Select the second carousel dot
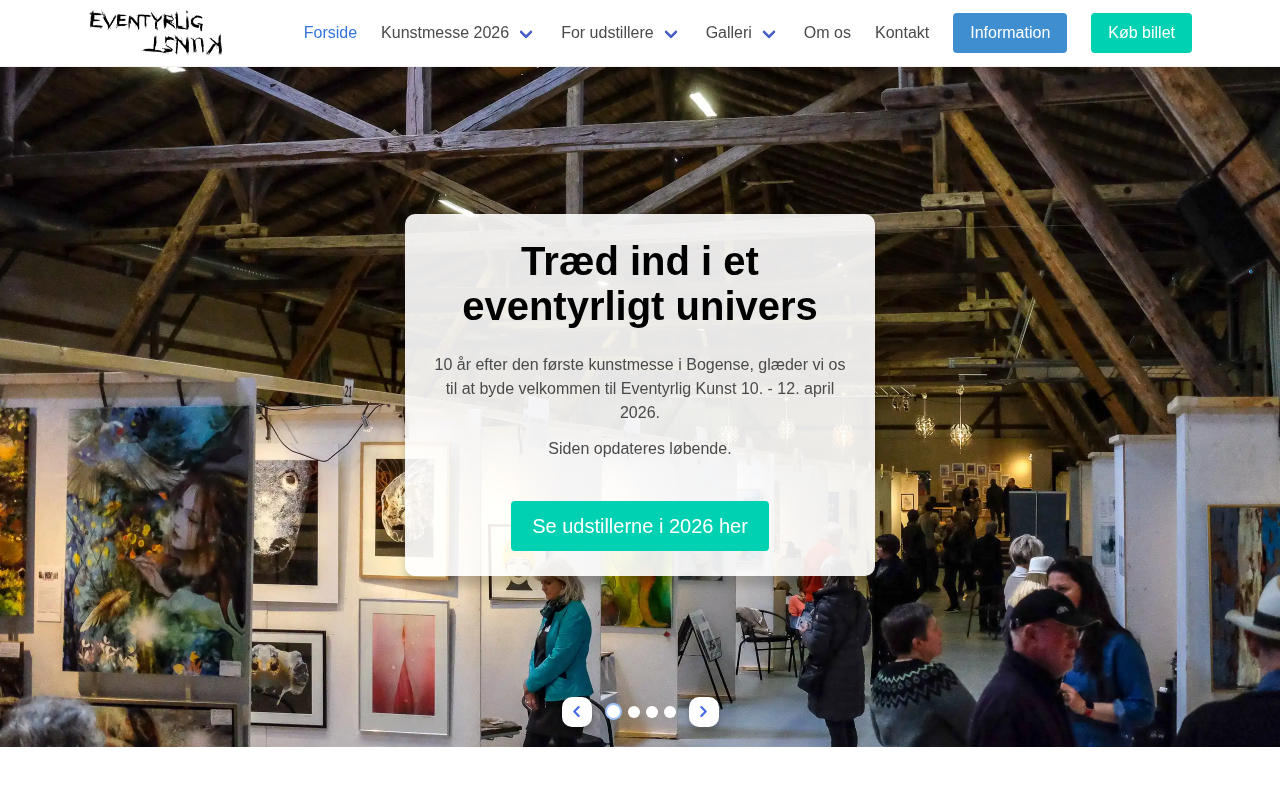Screen dimensions: 1280x800 pos(634,712)
